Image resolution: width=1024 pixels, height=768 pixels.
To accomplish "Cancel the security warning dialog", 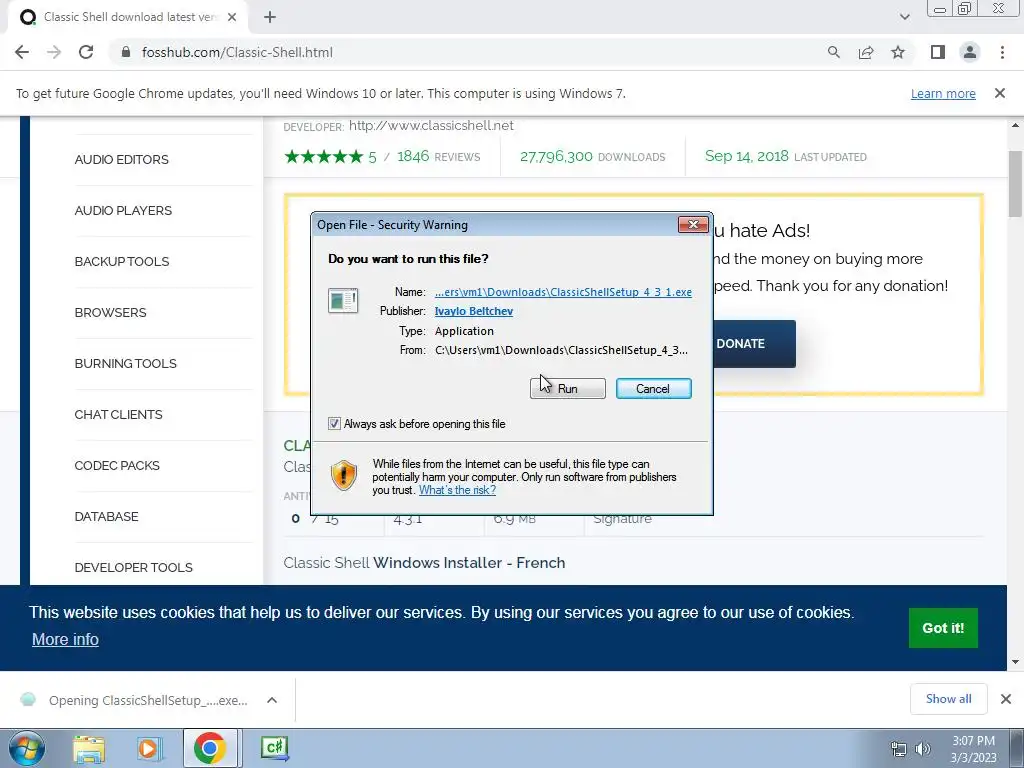I will pyautogui.click(x=653, y=389).
